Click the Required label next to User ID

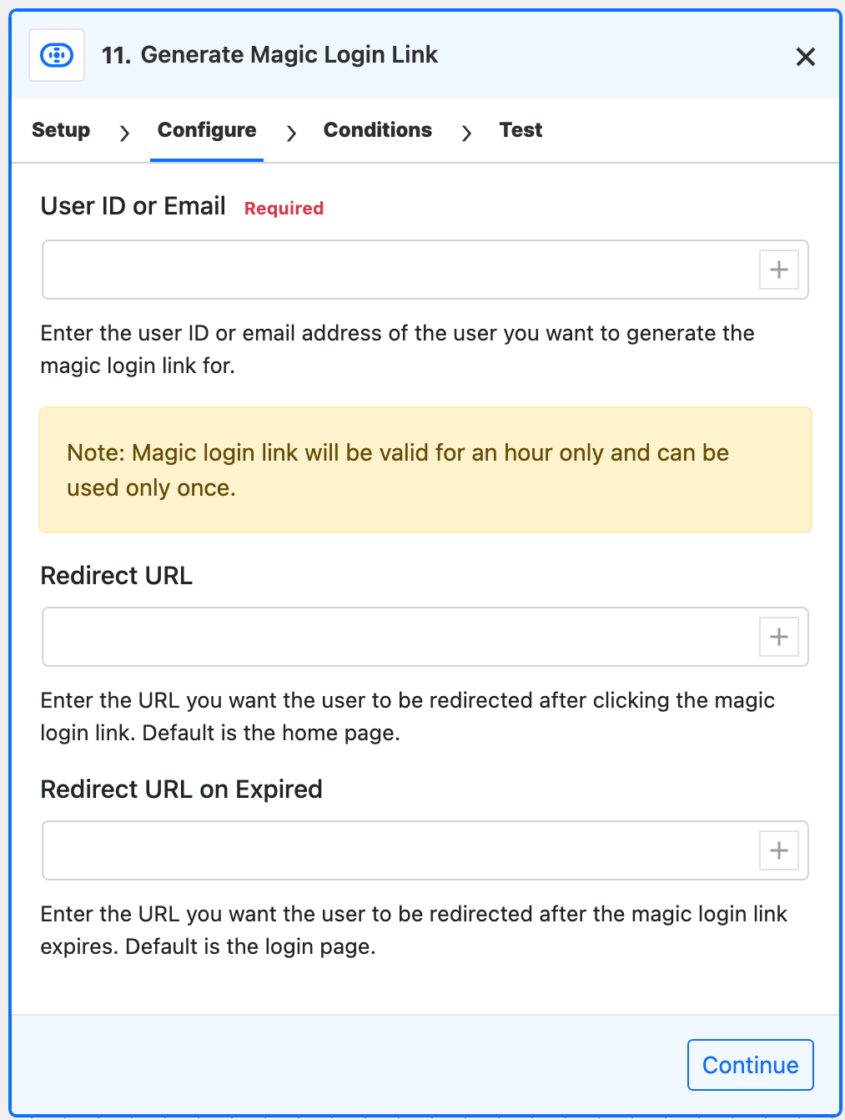pyautogui.click(x=283, y=208)
